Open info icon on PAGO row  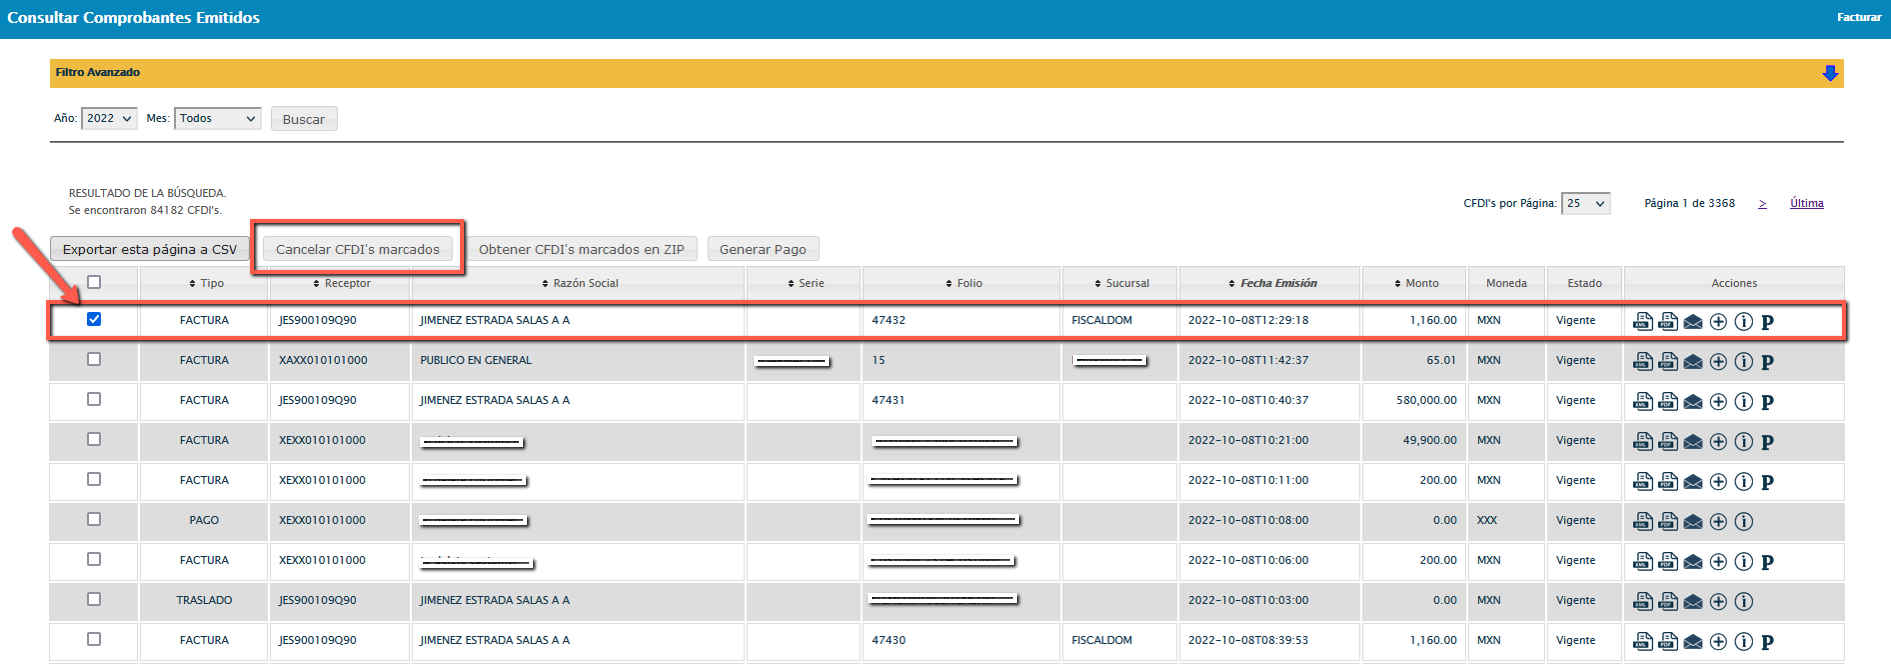1743,522
